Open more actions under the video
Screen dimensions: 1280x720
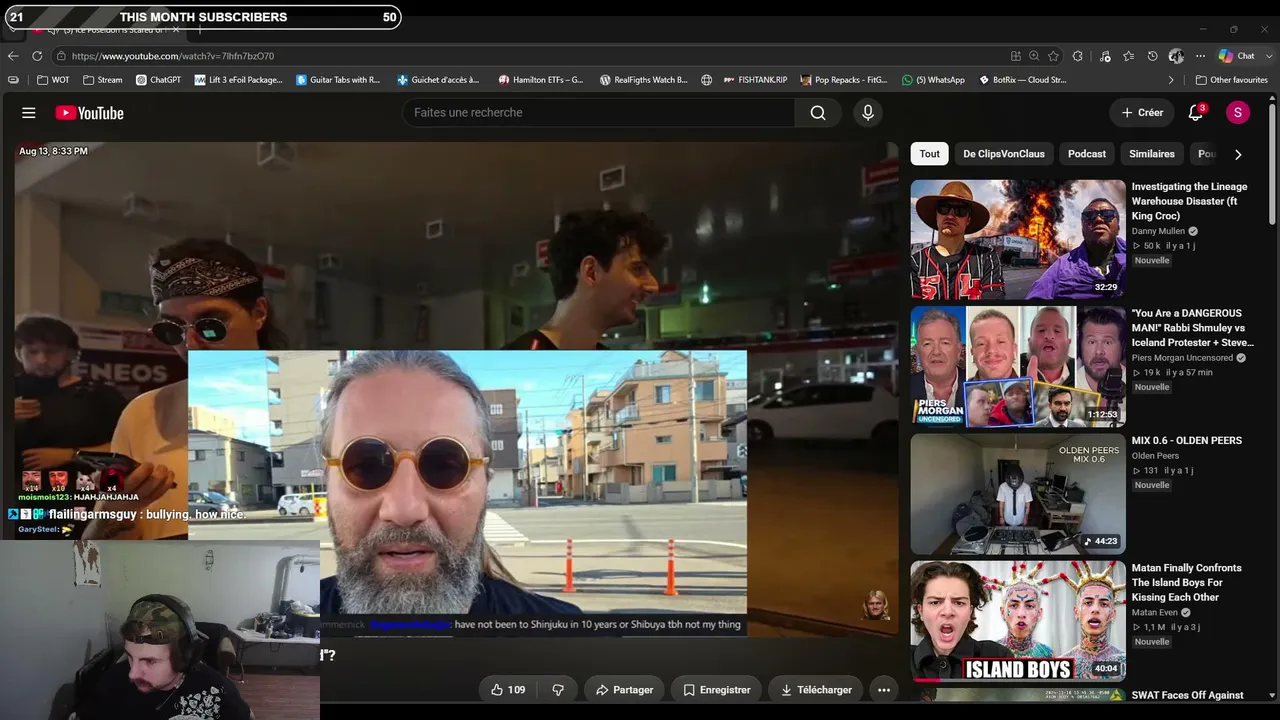pos(884,690)
